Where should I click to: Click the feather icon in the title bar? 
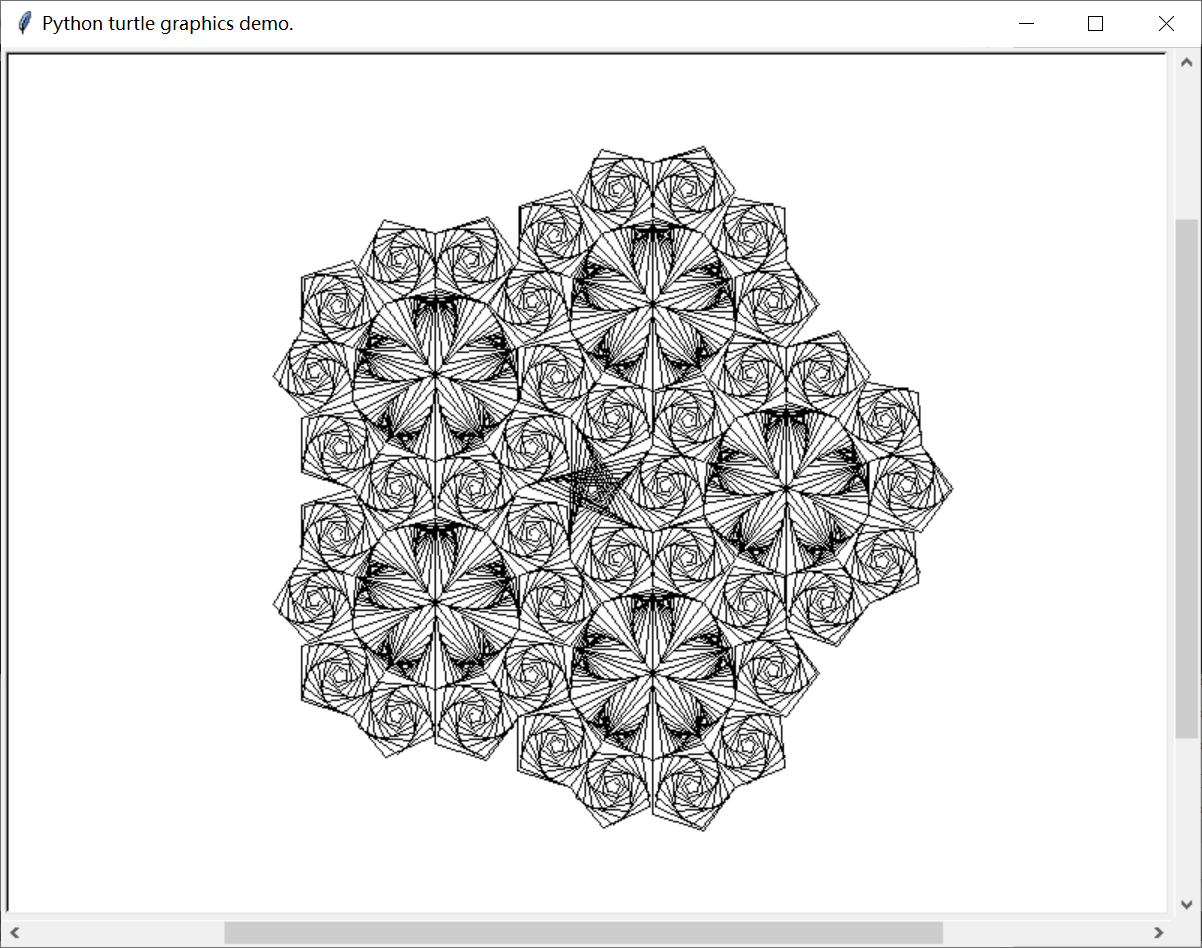[25, 23]
